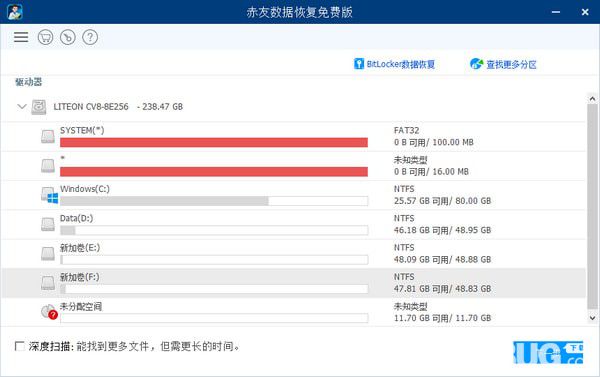The width and height of the screenshot is (600, 377).
Task: Minimize the 赤友数据恢复免费版 window
Action: point(556,12)
